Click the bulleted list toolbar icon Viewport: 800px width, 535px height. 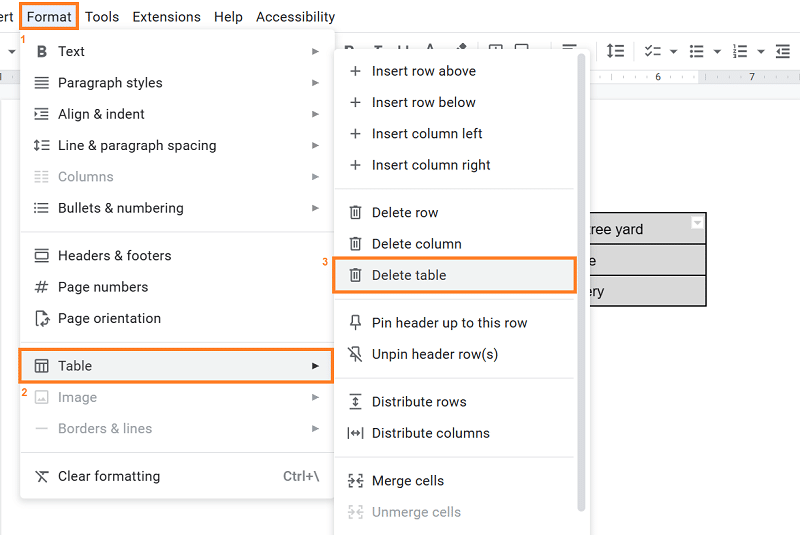coord(697,51)
